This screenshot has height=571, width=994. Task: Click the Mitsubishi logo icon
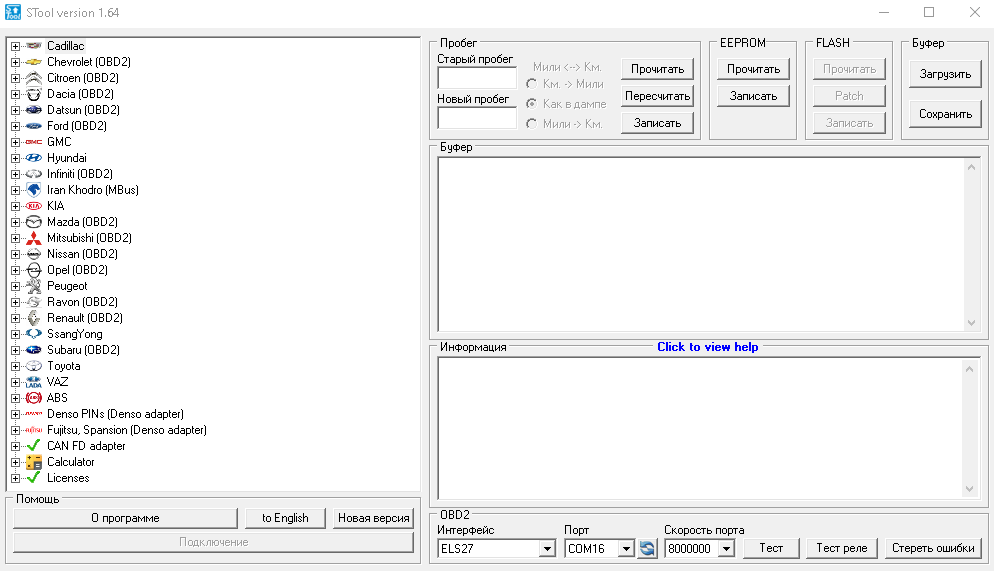click(33, 238)
